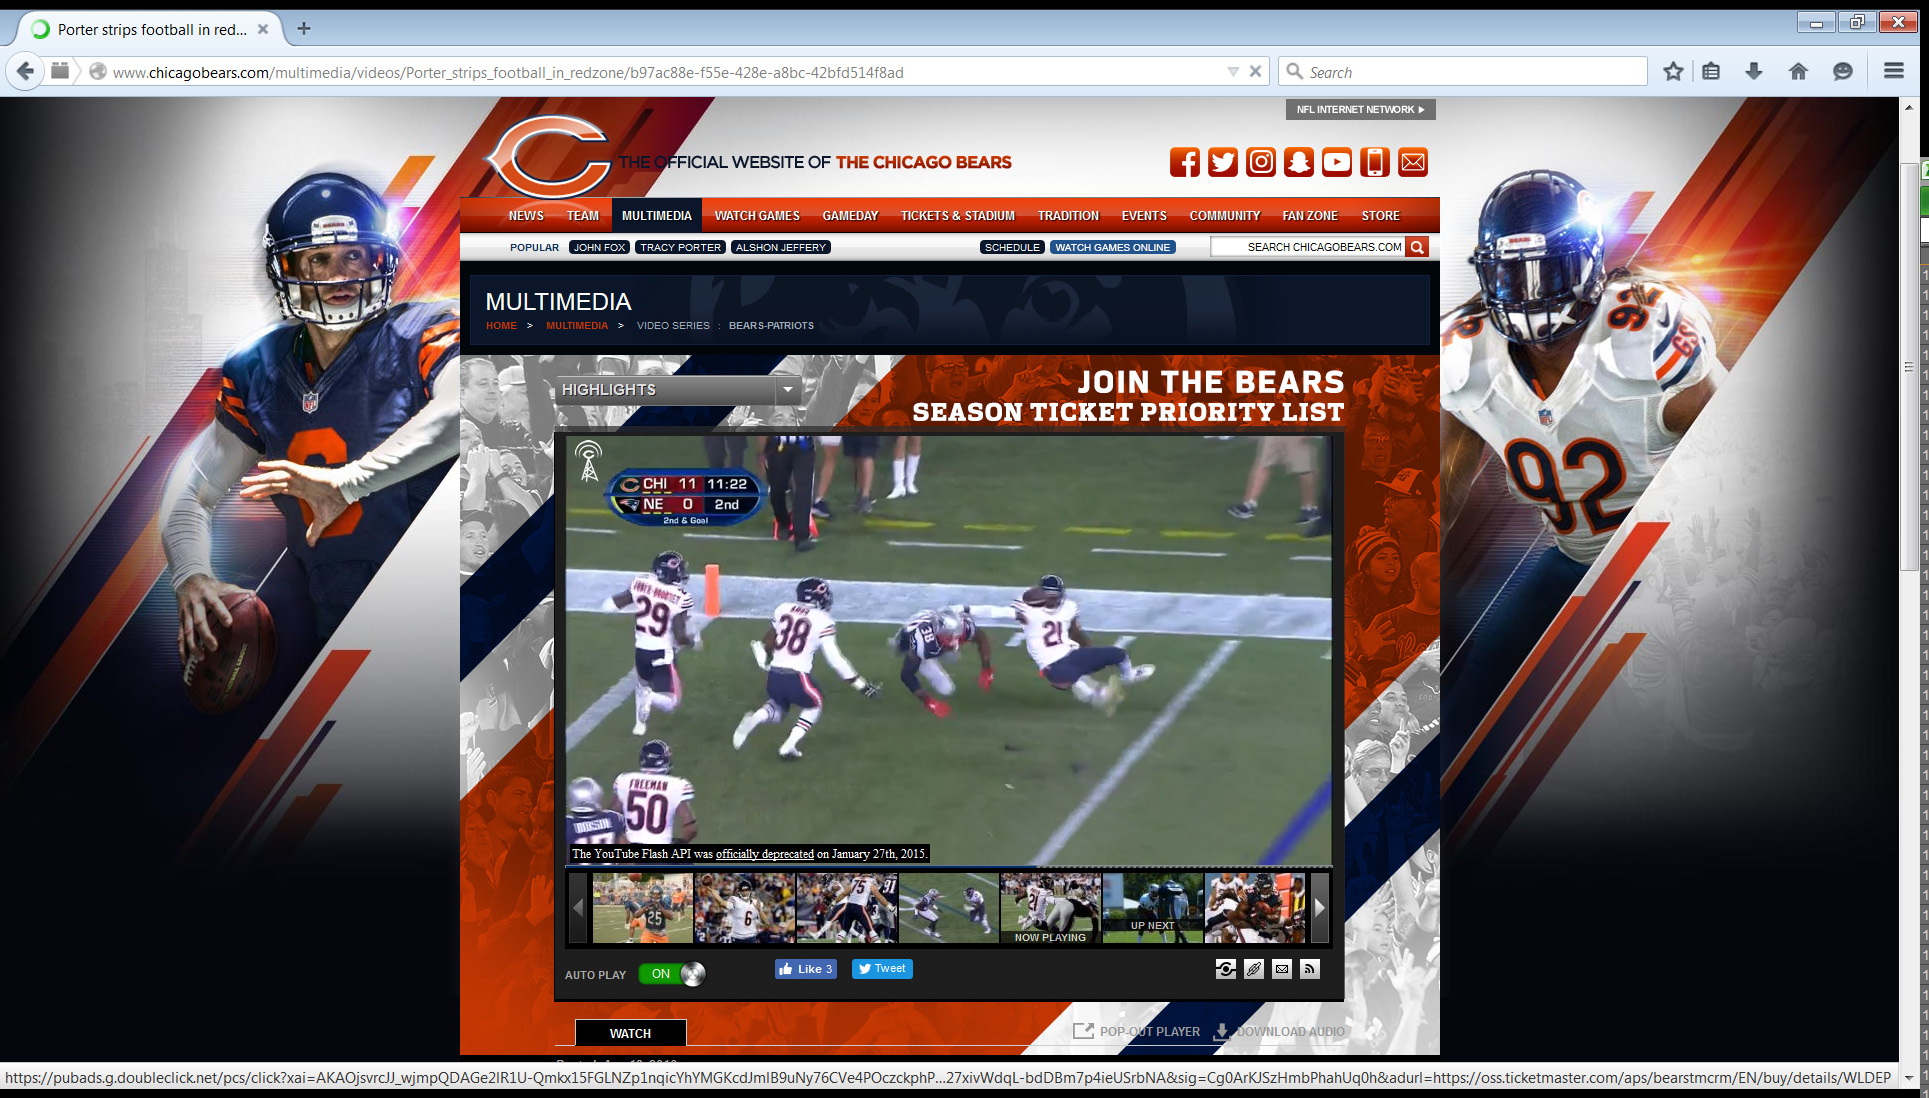Open the Bears Instagram icon

point(1261,162)
